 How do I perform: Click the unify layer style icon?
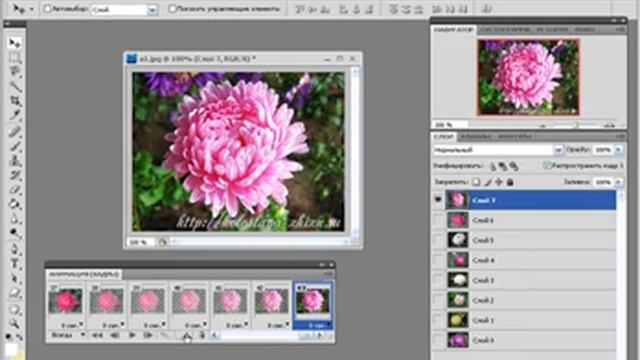514,166
